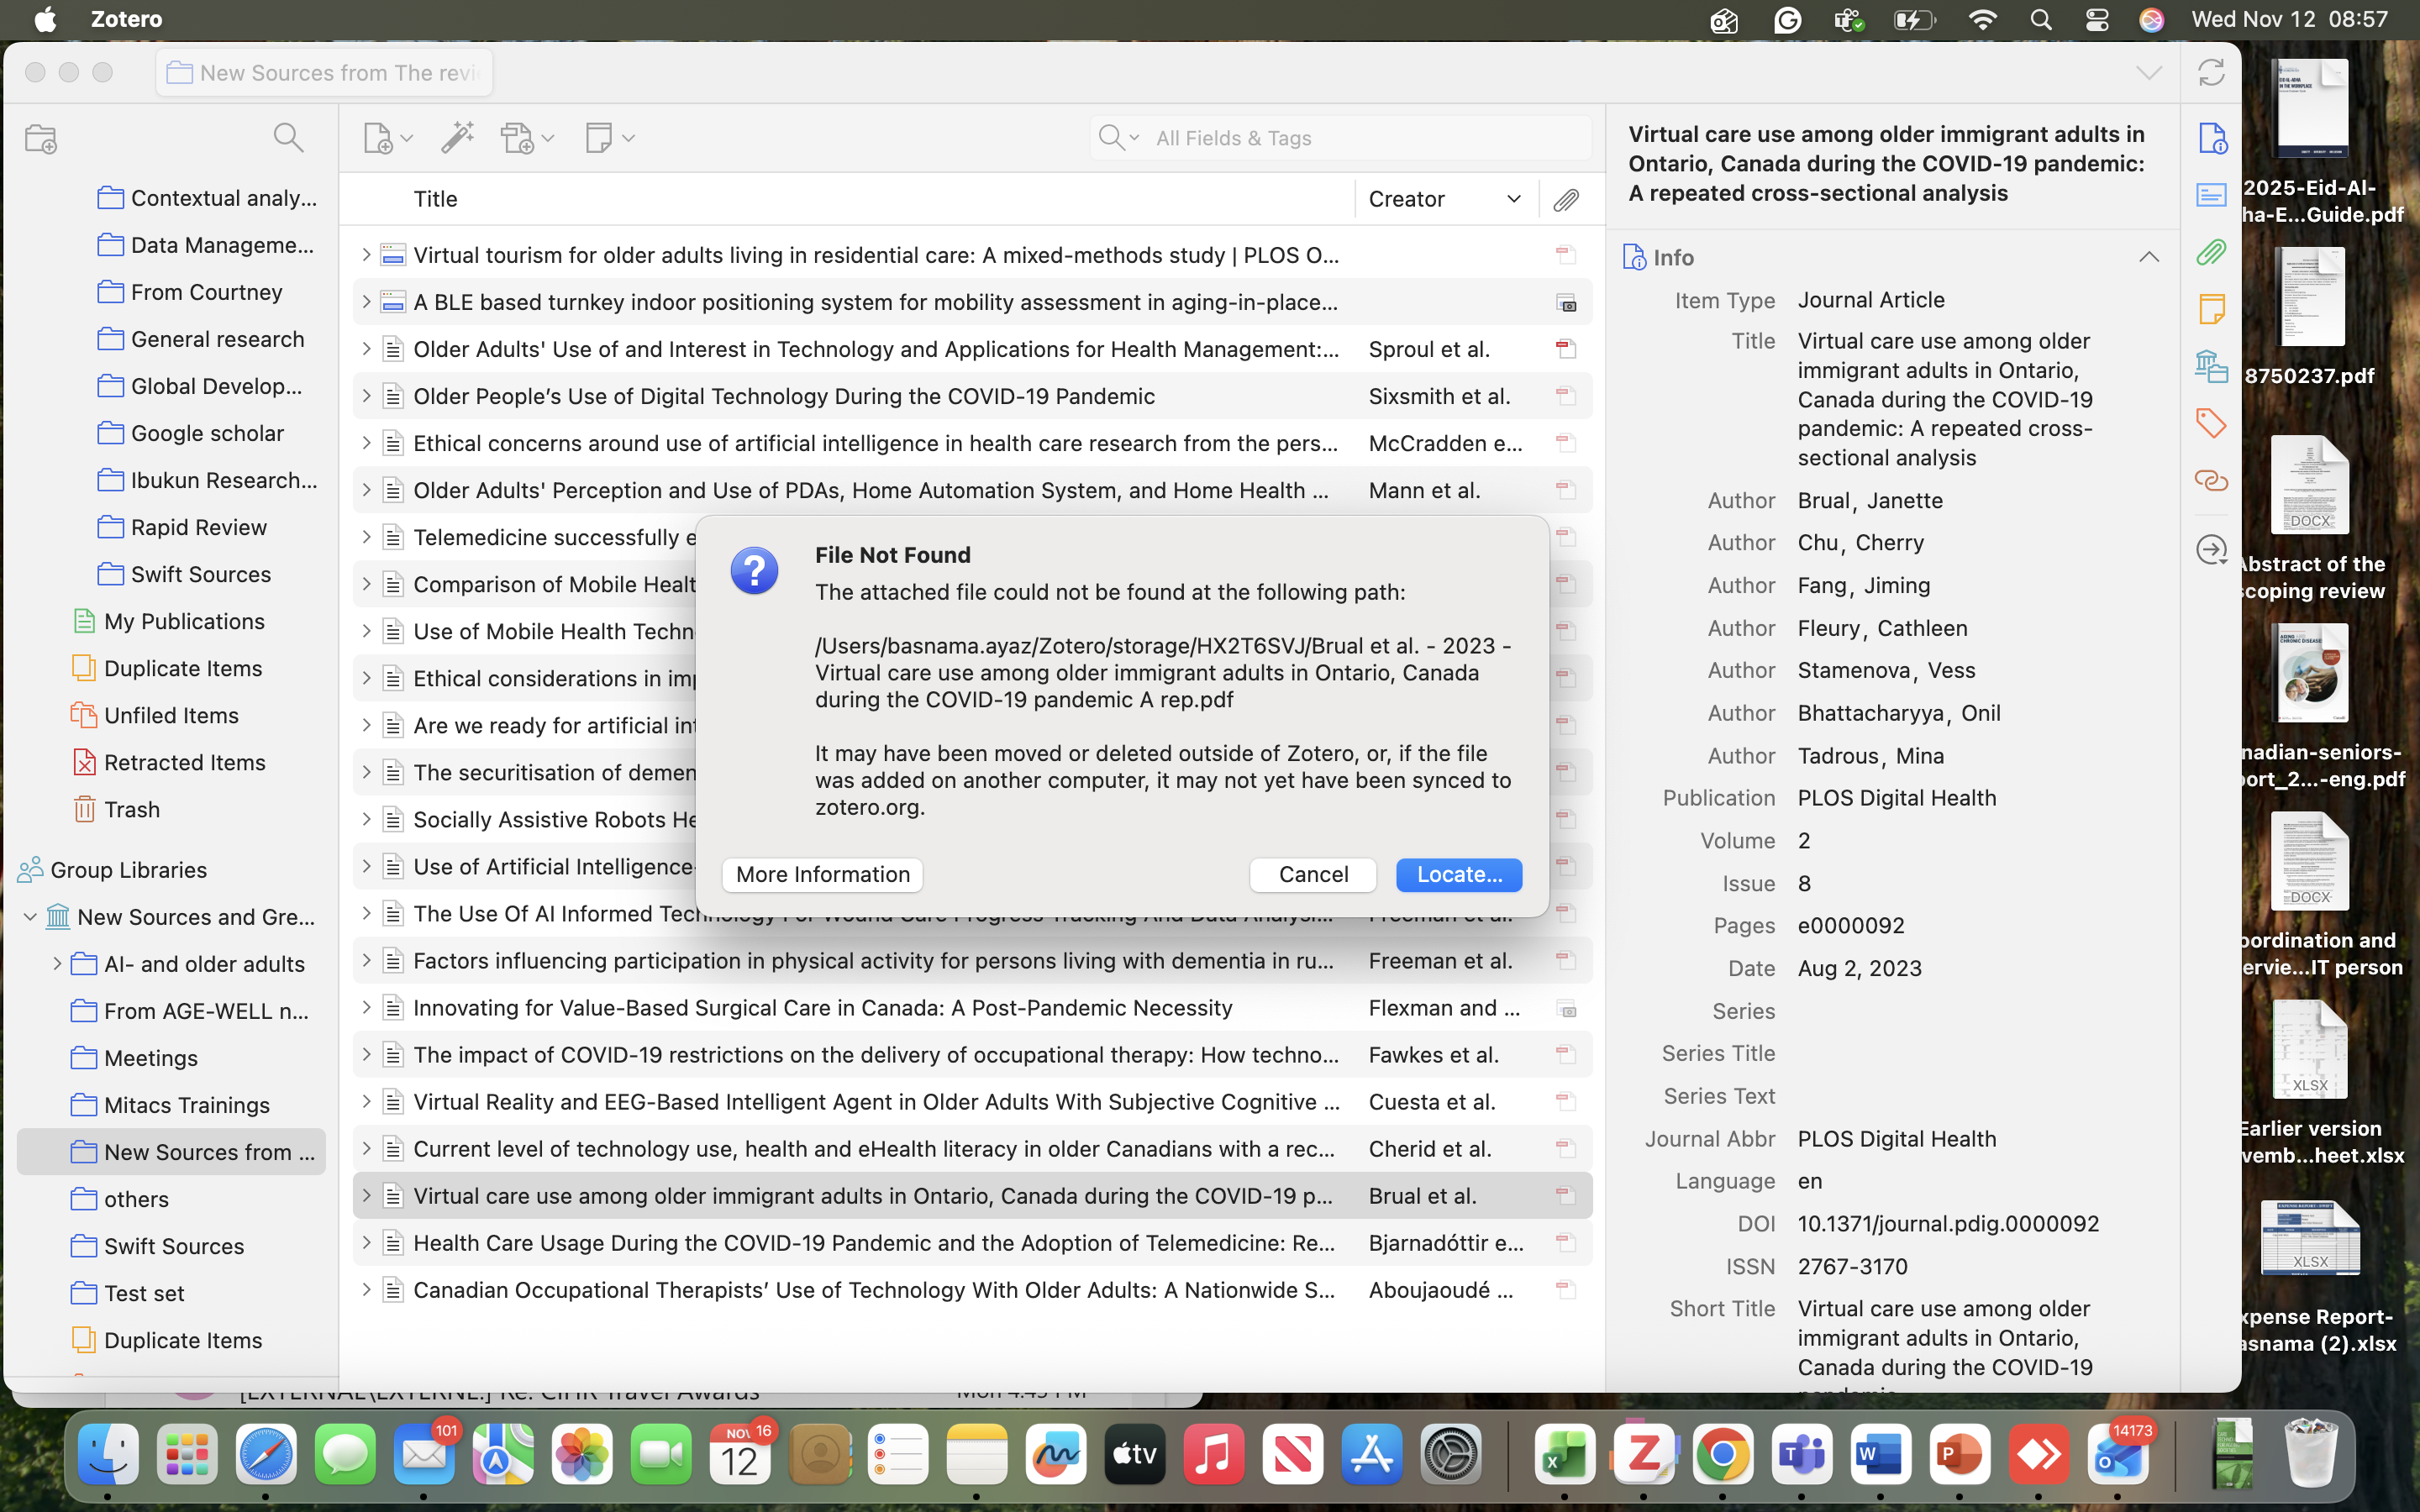Open the Zotero menu in menu bar
2420x1512 pixels.
[x=126, y=20]
